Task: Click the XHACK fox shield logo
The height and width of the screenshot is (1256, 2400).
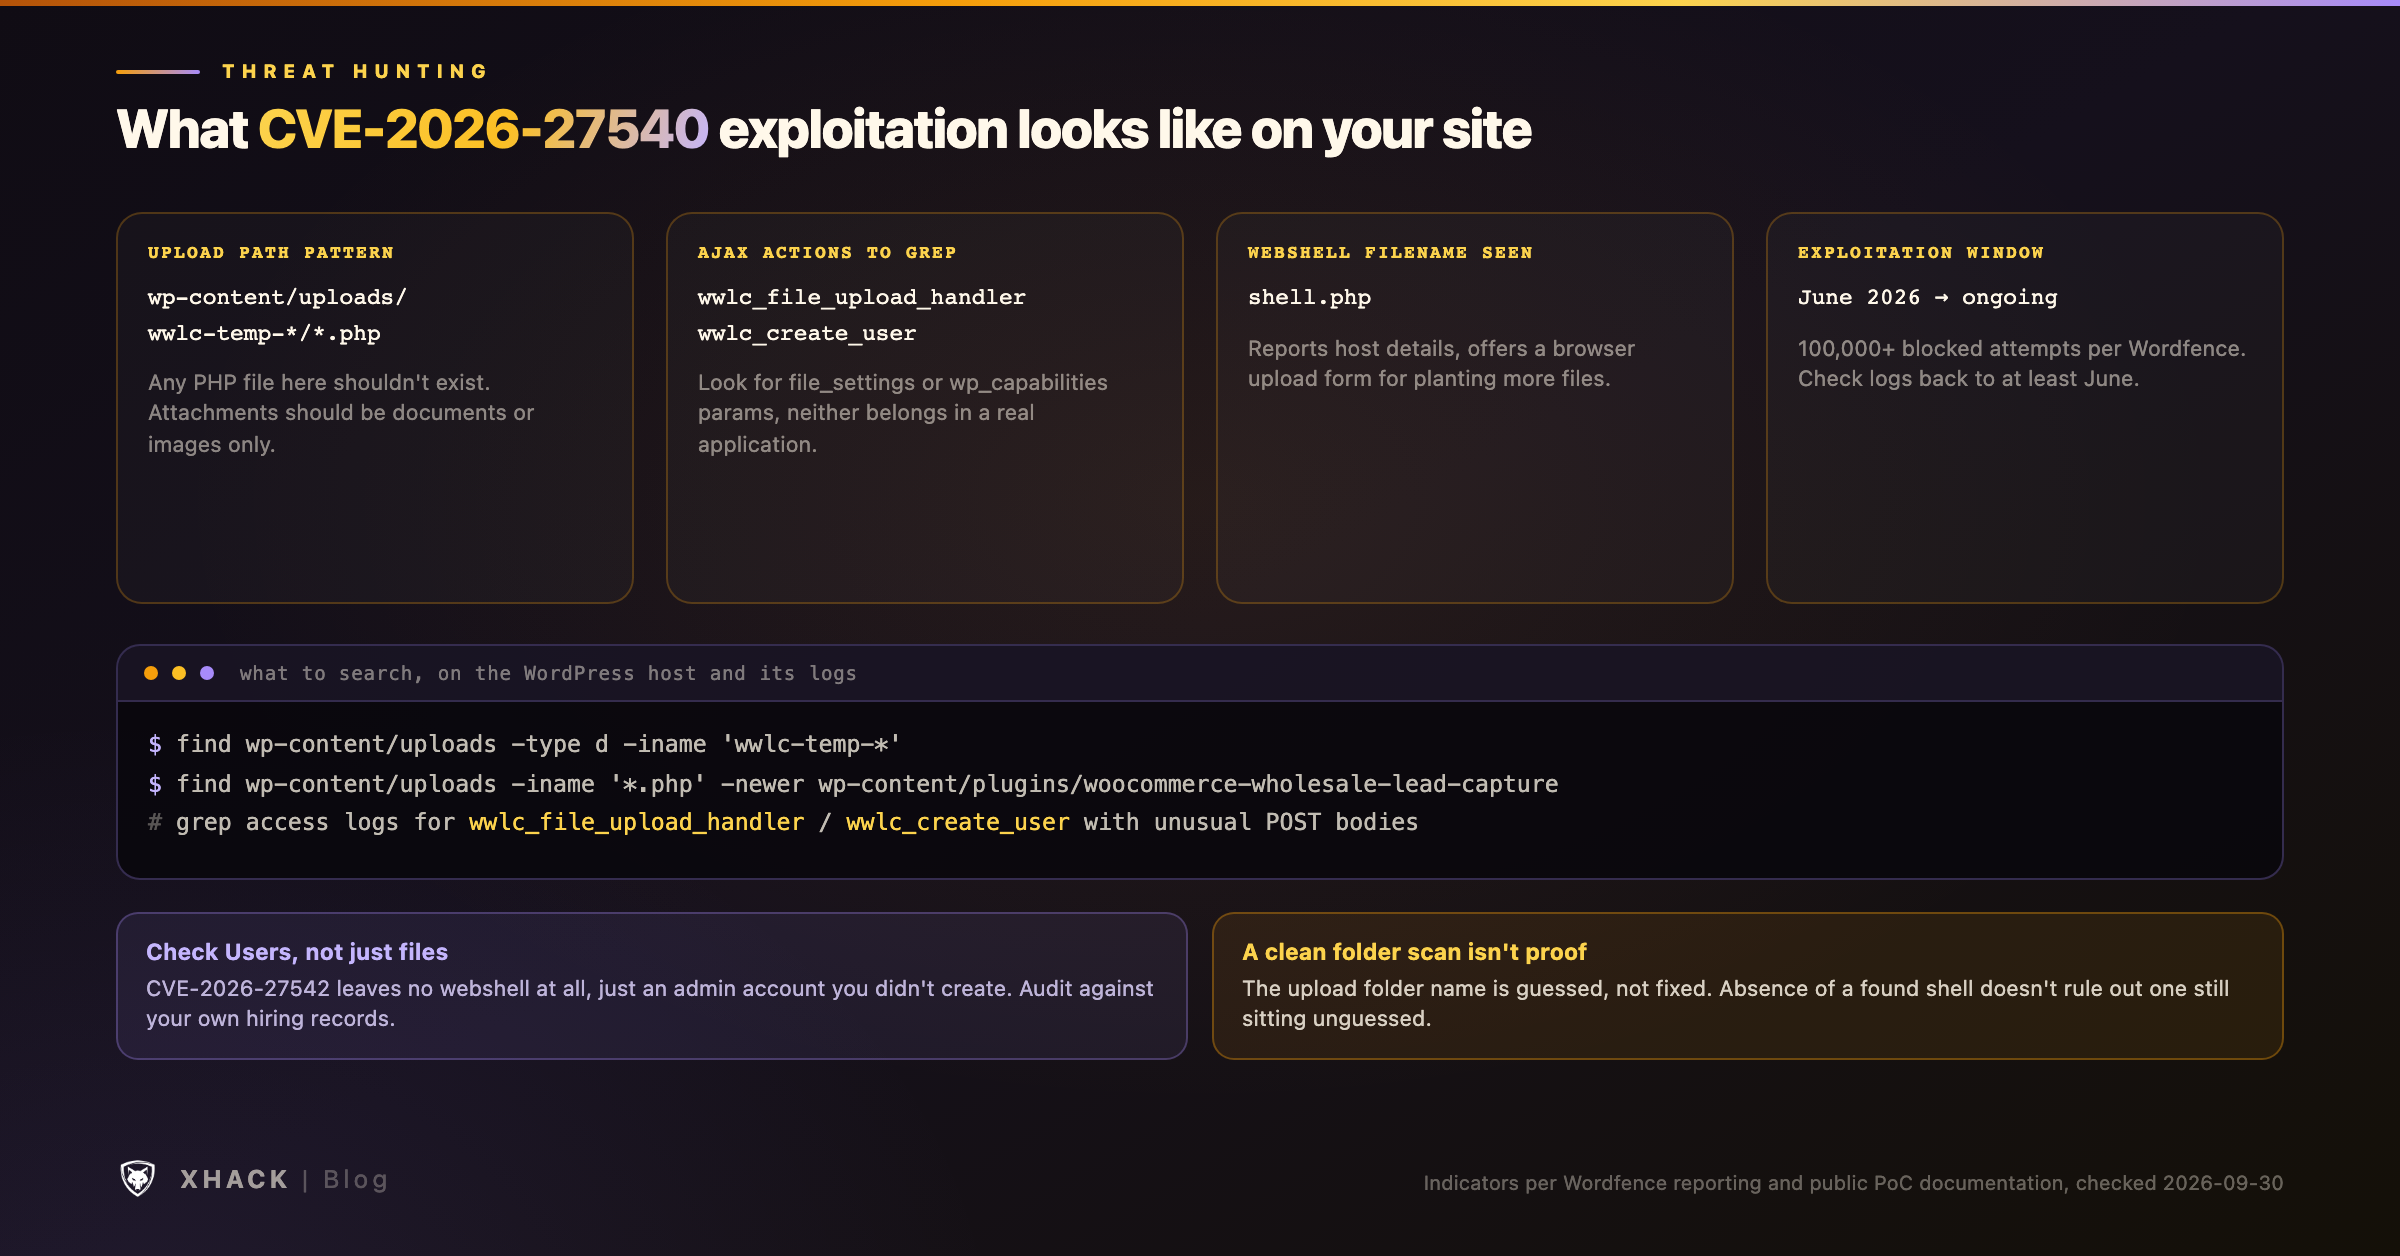Action: pos(138,1178)
